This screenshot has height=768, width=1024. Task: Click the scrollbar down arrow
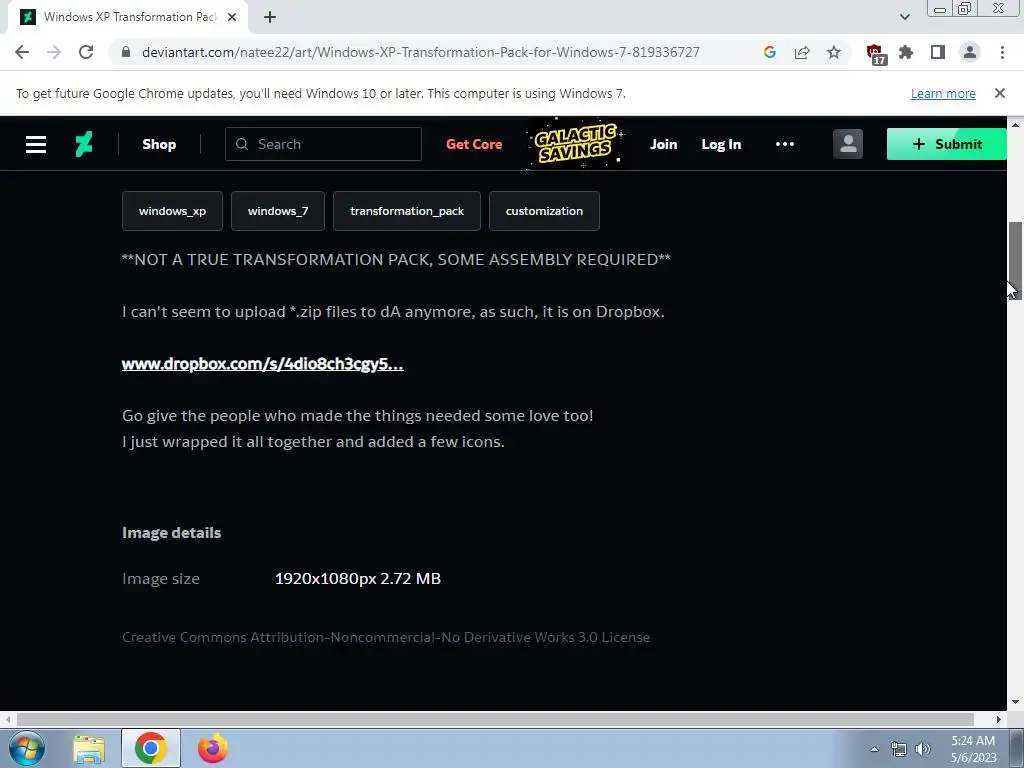[x=1015, y=703]
